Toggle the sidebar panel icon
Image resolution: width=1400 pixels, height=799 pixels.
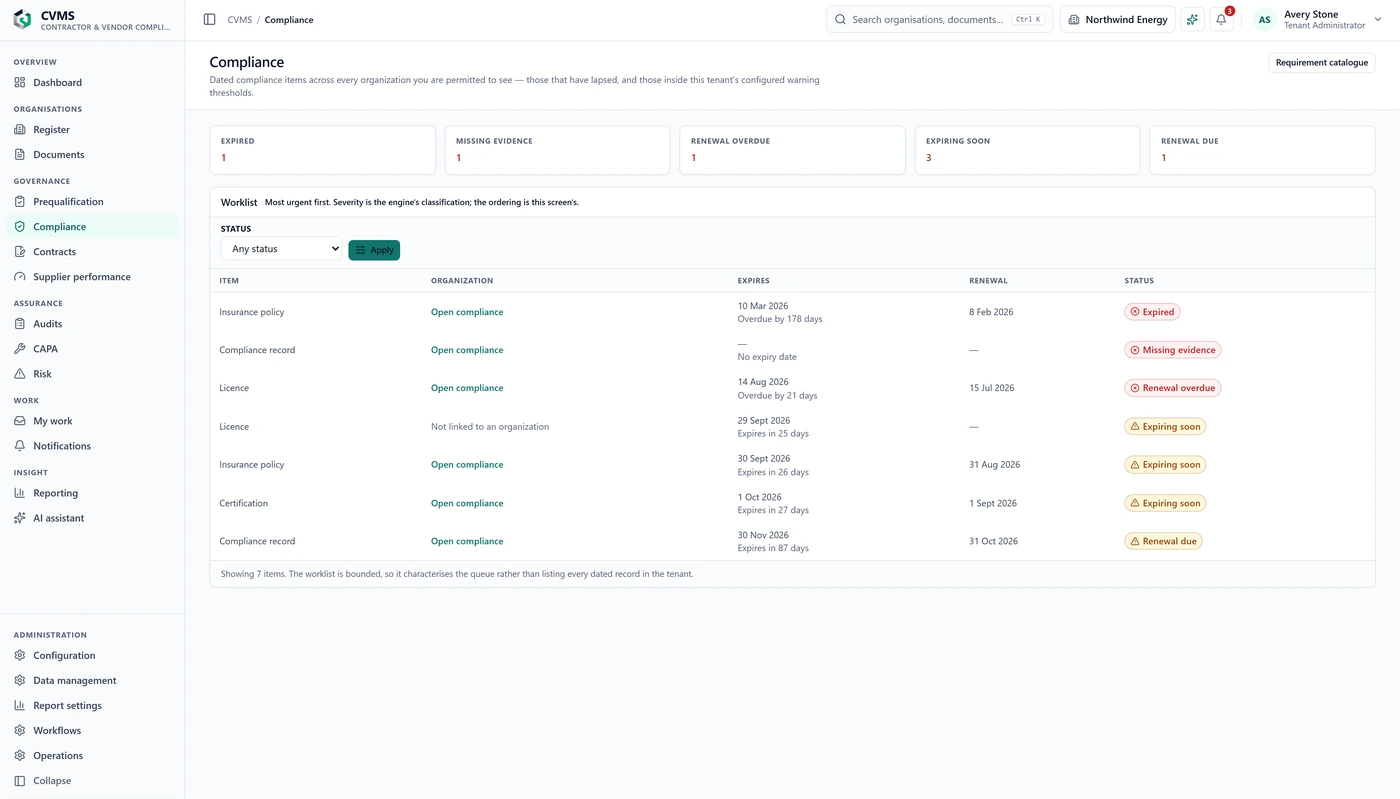pos(209,19)
